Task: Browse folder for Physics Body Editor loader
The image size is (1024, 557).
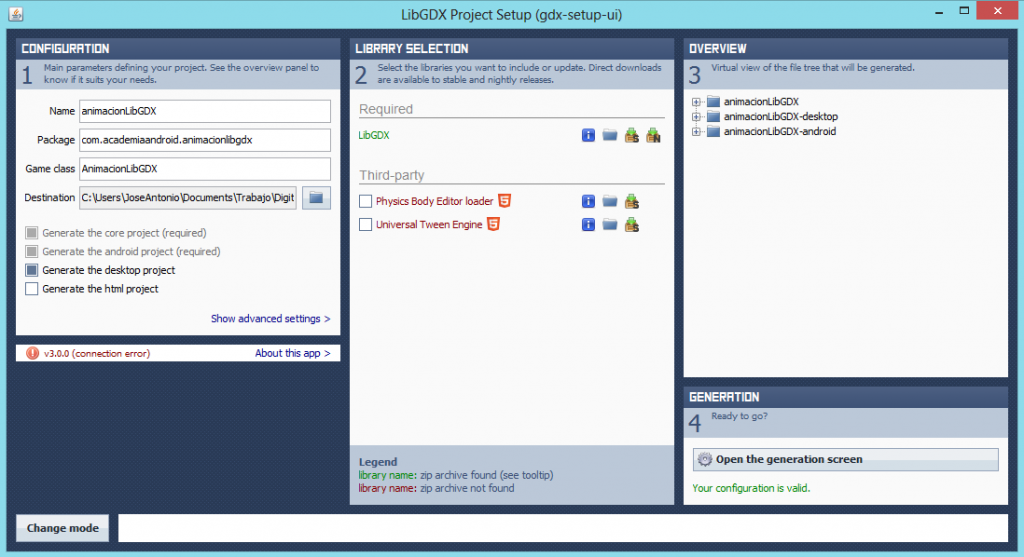Action: pyautogui.click(x=610, y=201)
